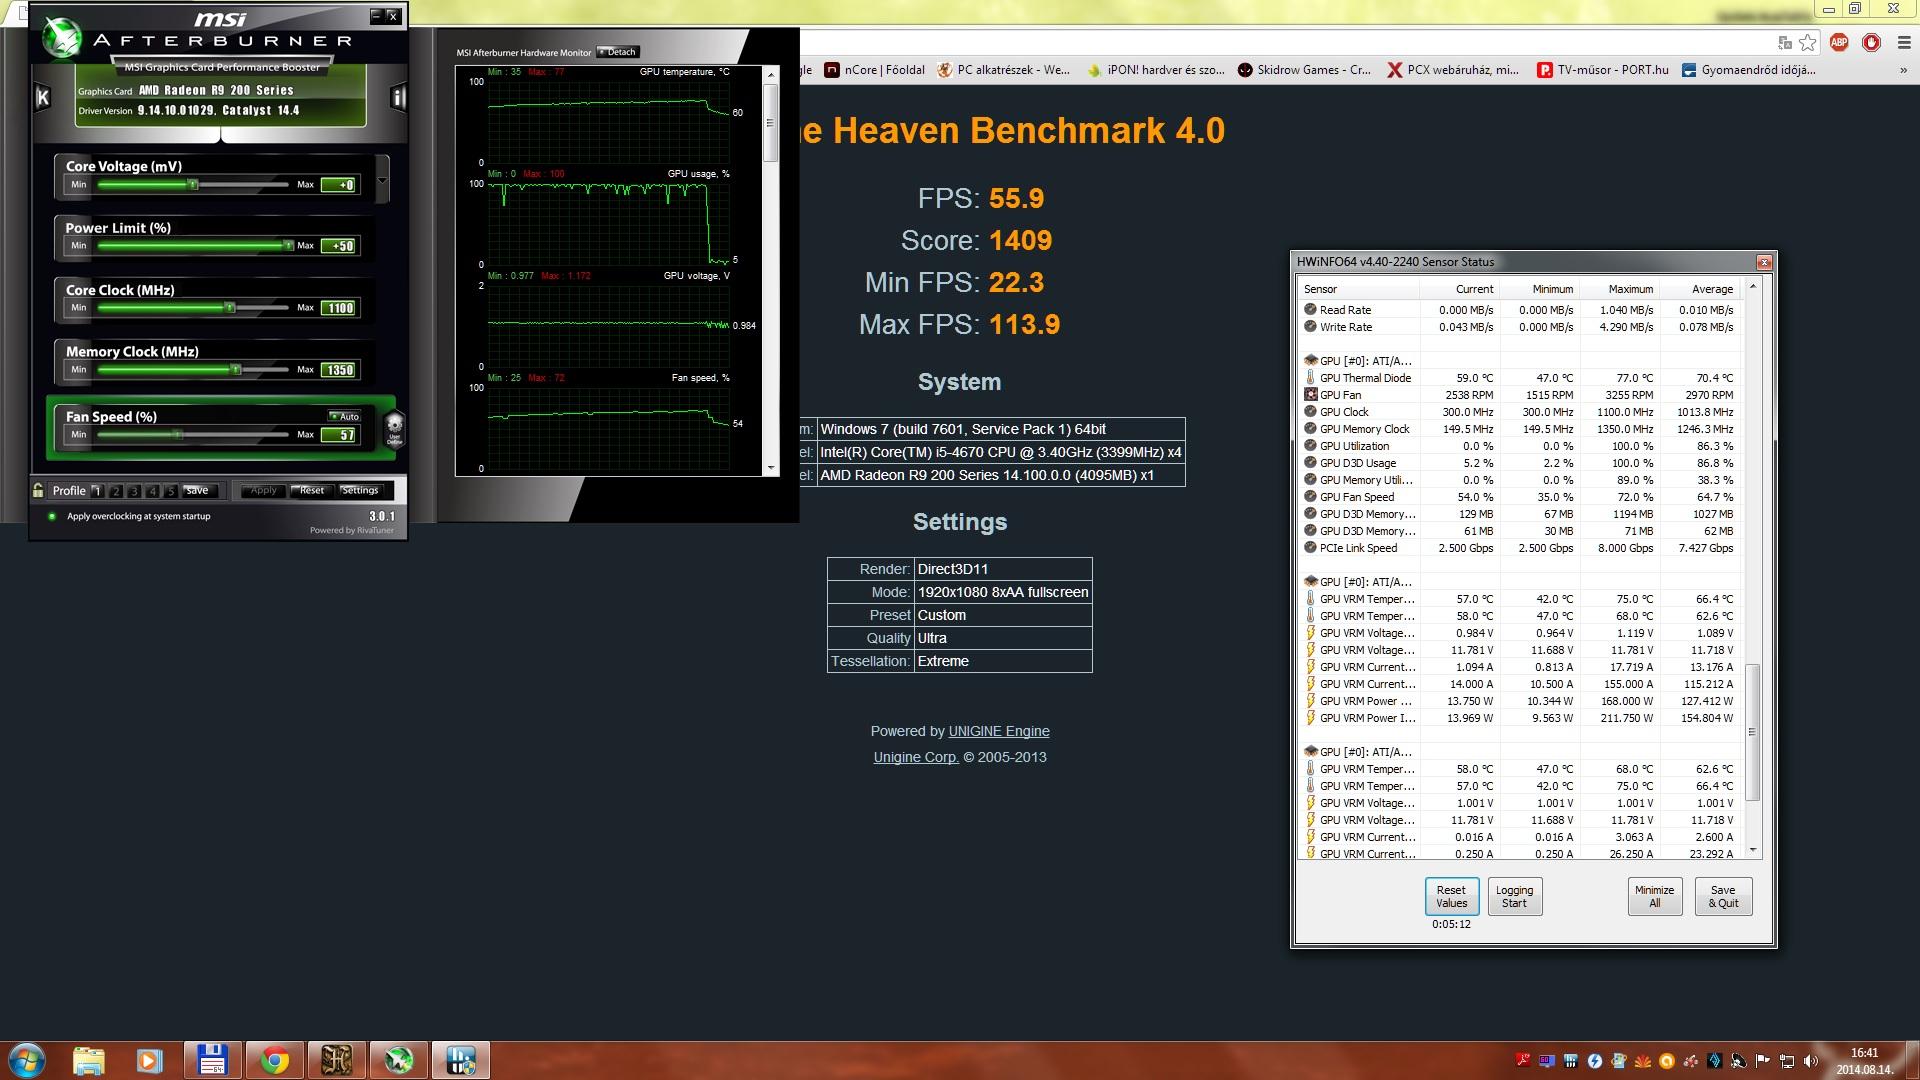Click the network tray icon
Screen dimensions: 1920x1080
point(1787,1061)
